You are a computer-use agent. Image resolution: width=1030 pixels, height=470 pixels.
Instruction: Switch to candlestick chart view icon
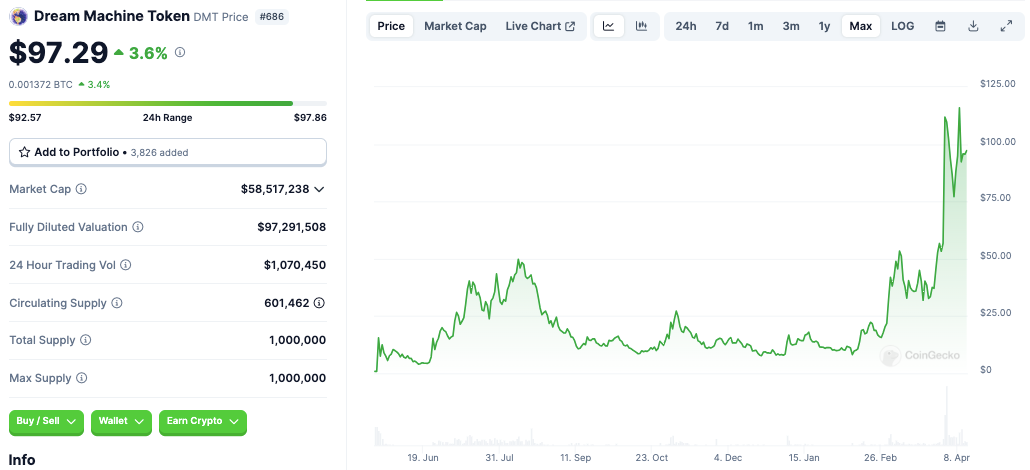coord(642,26)
